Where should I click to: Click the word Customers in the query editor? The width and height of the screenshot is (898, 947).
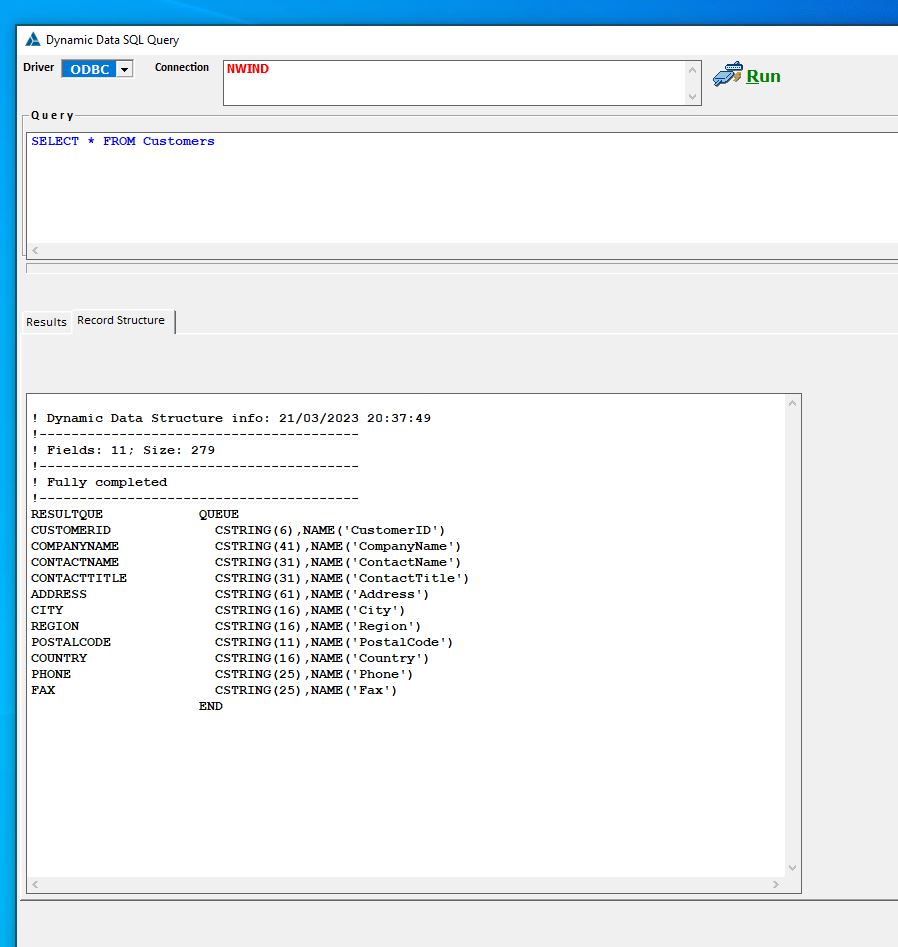pos(178,141)
